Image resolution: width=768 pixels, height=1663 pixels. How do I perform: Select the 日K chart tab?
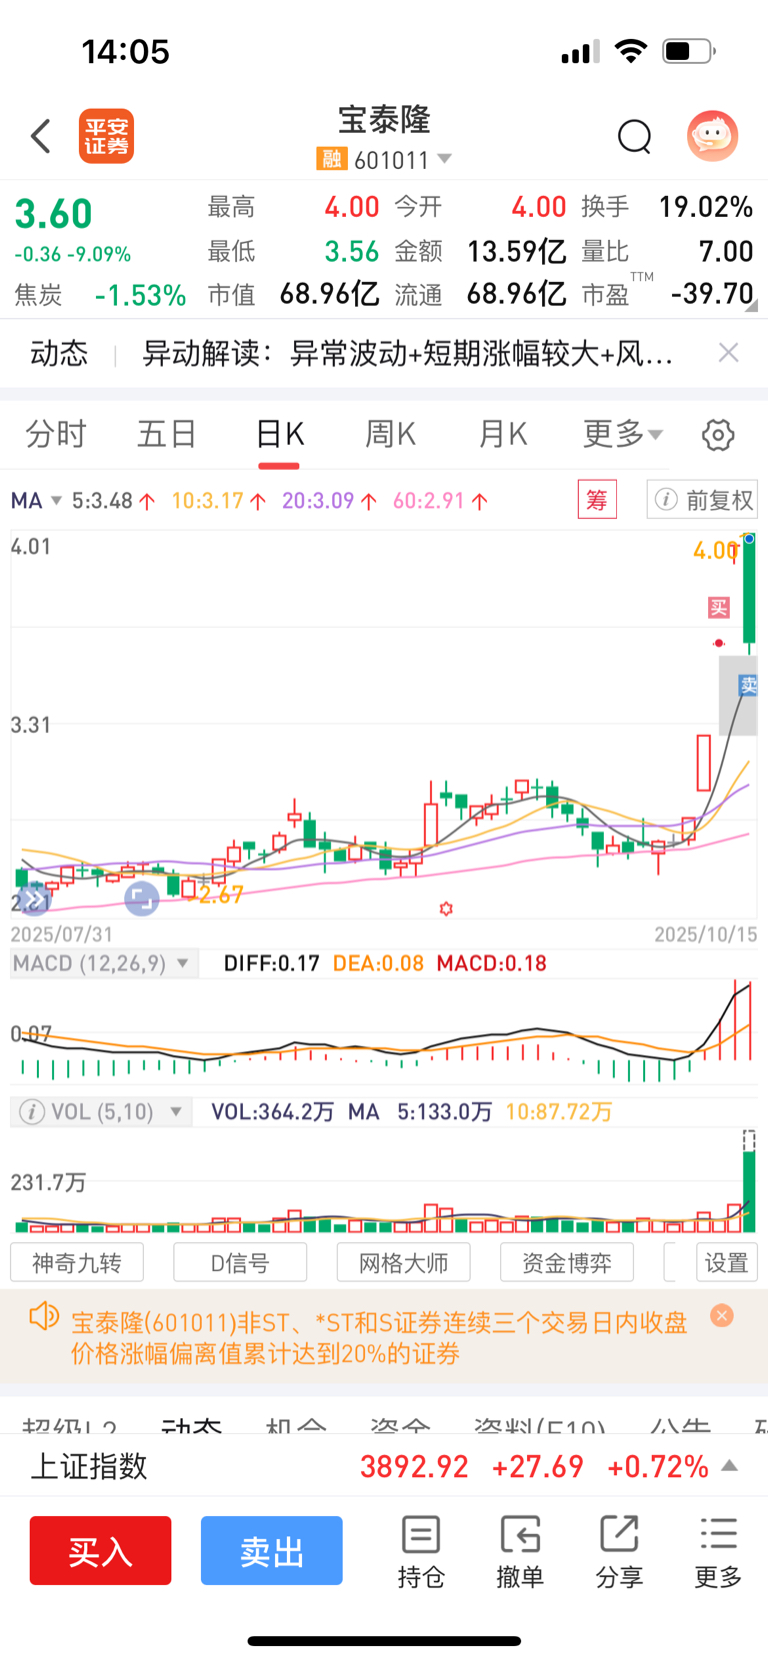click(279, 434)
